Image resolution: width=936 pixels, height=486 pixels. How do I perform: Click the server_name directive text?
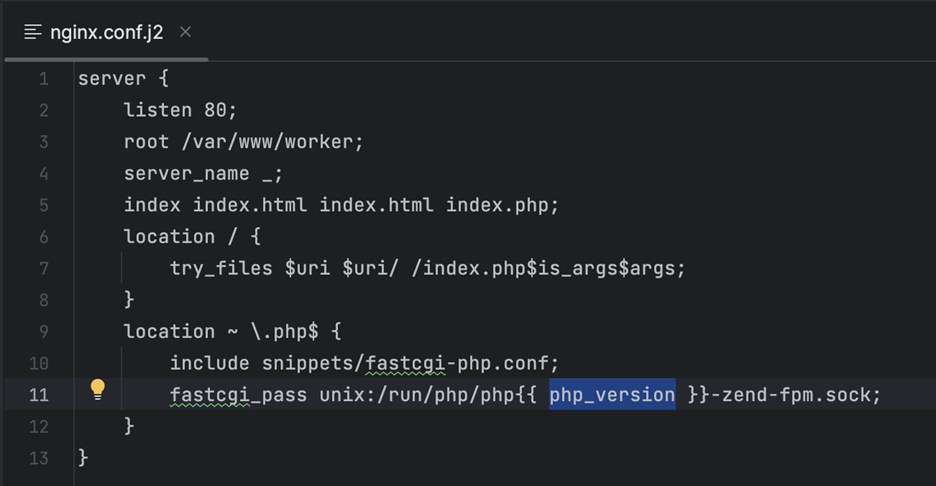coord(186,174)
